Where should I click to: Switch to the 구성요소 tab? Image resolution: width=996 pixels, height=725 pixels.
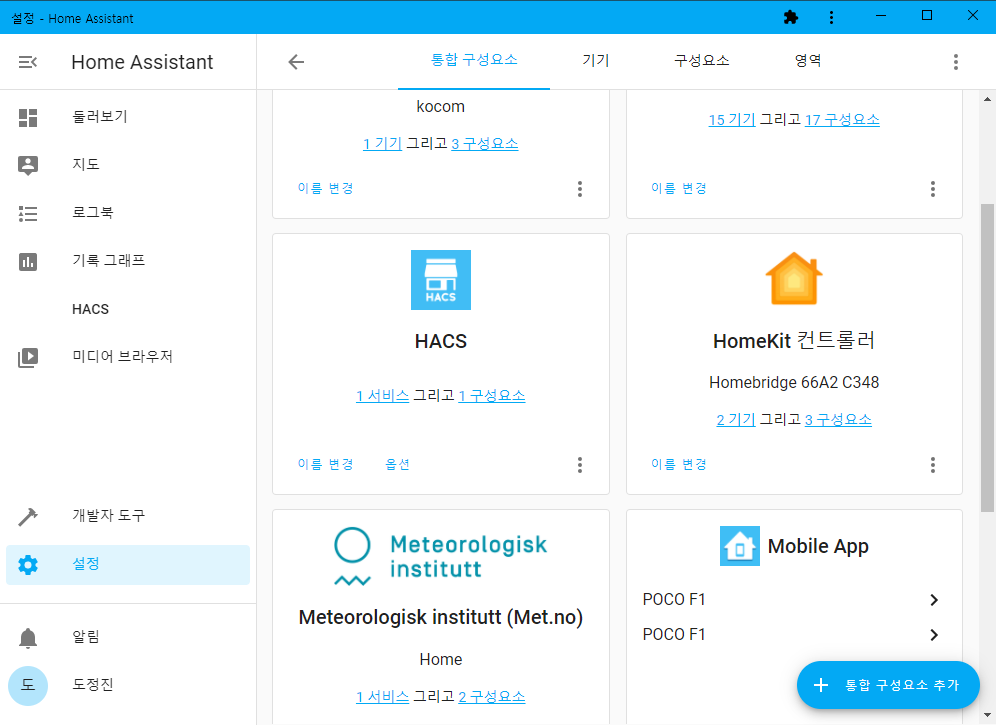click(x=701, y=61)
